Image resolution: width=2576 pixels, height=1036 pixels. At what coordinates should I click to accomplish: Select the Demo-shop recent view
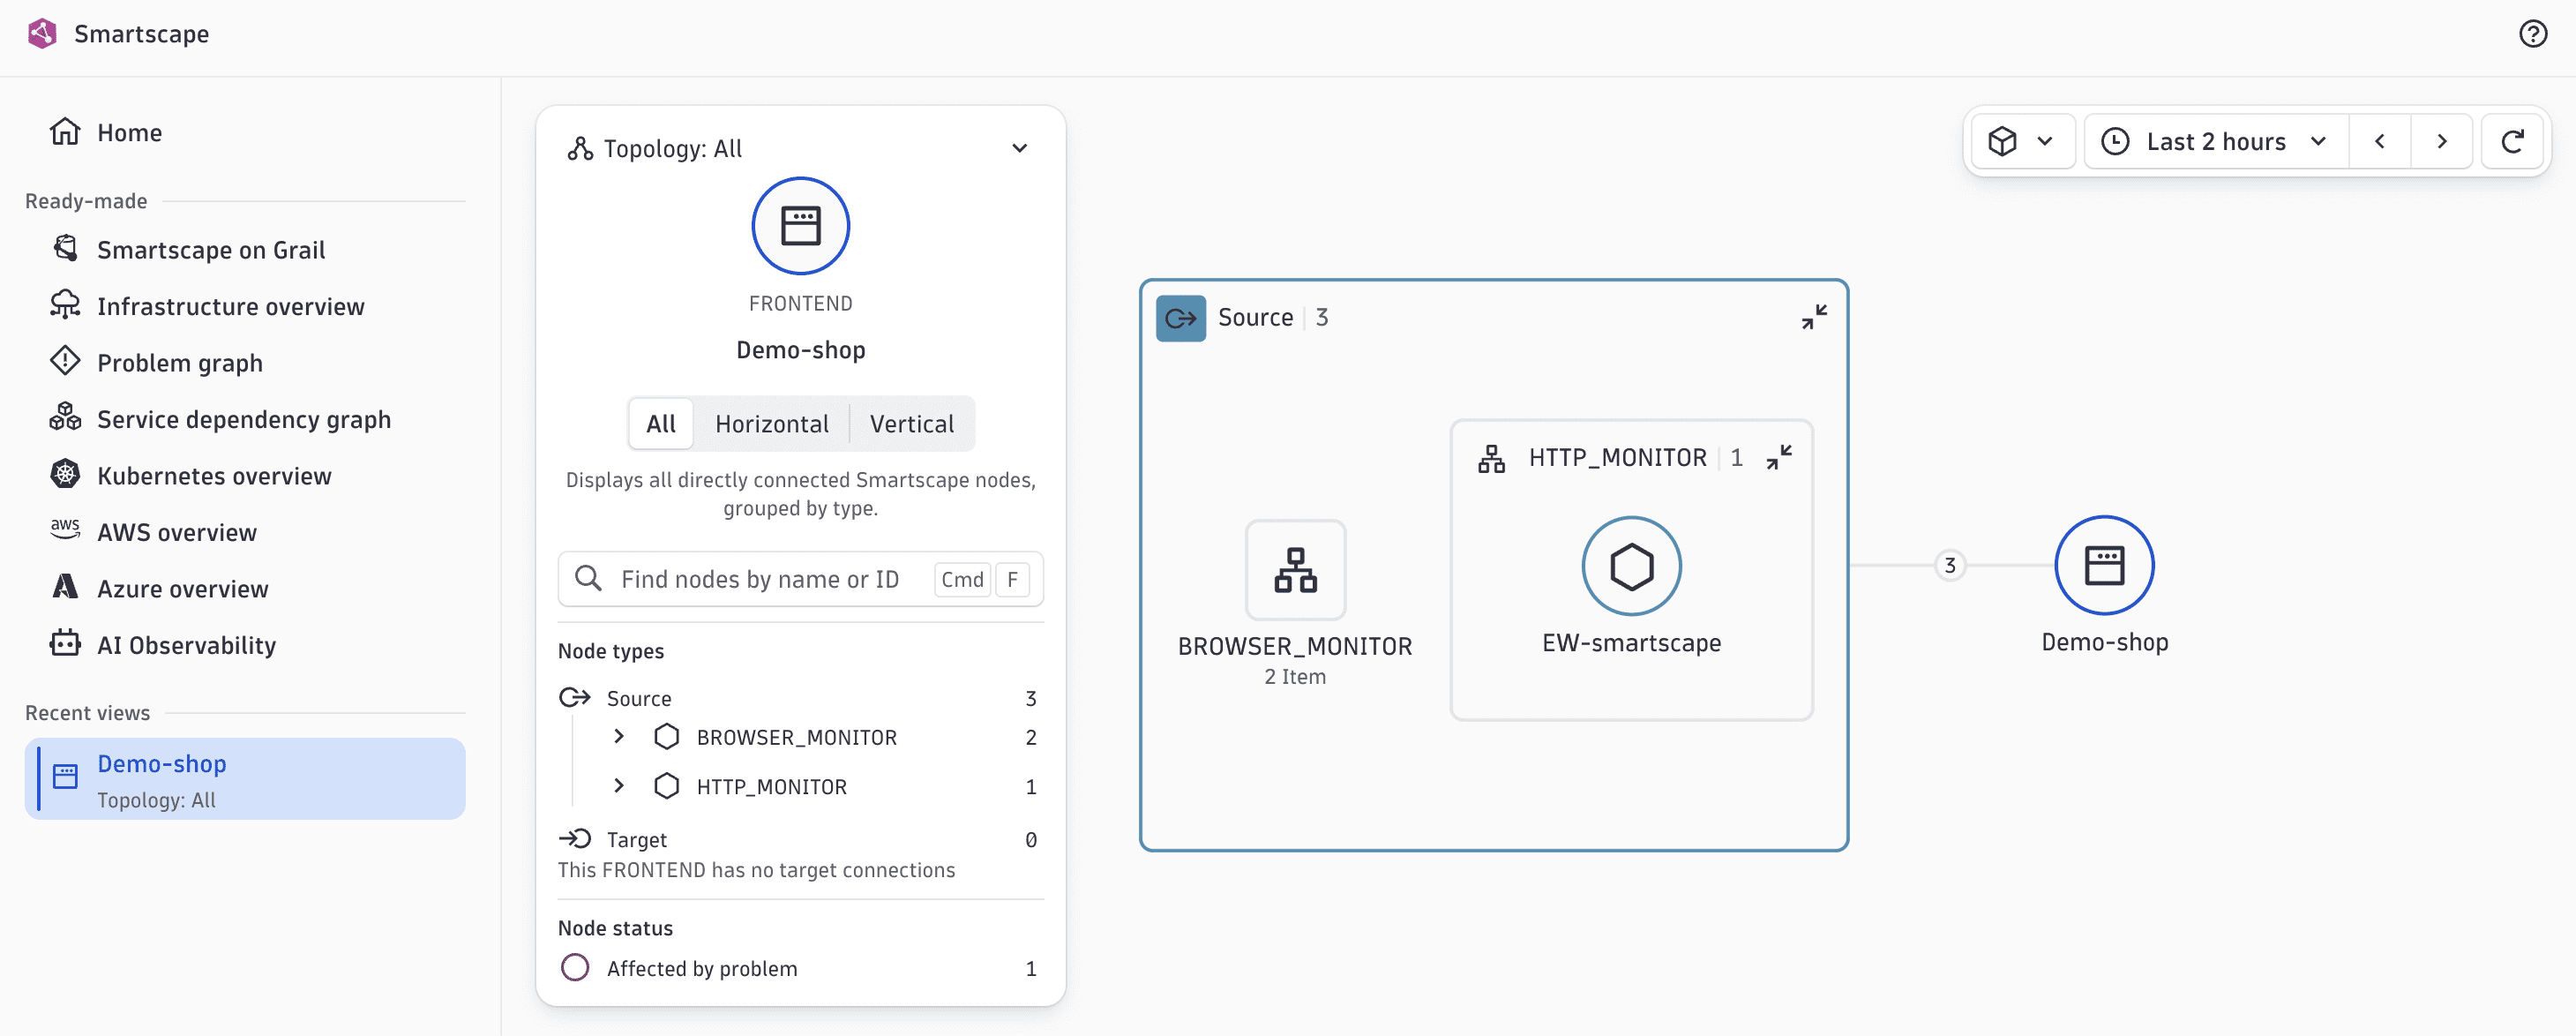click(x=245, y=779)
